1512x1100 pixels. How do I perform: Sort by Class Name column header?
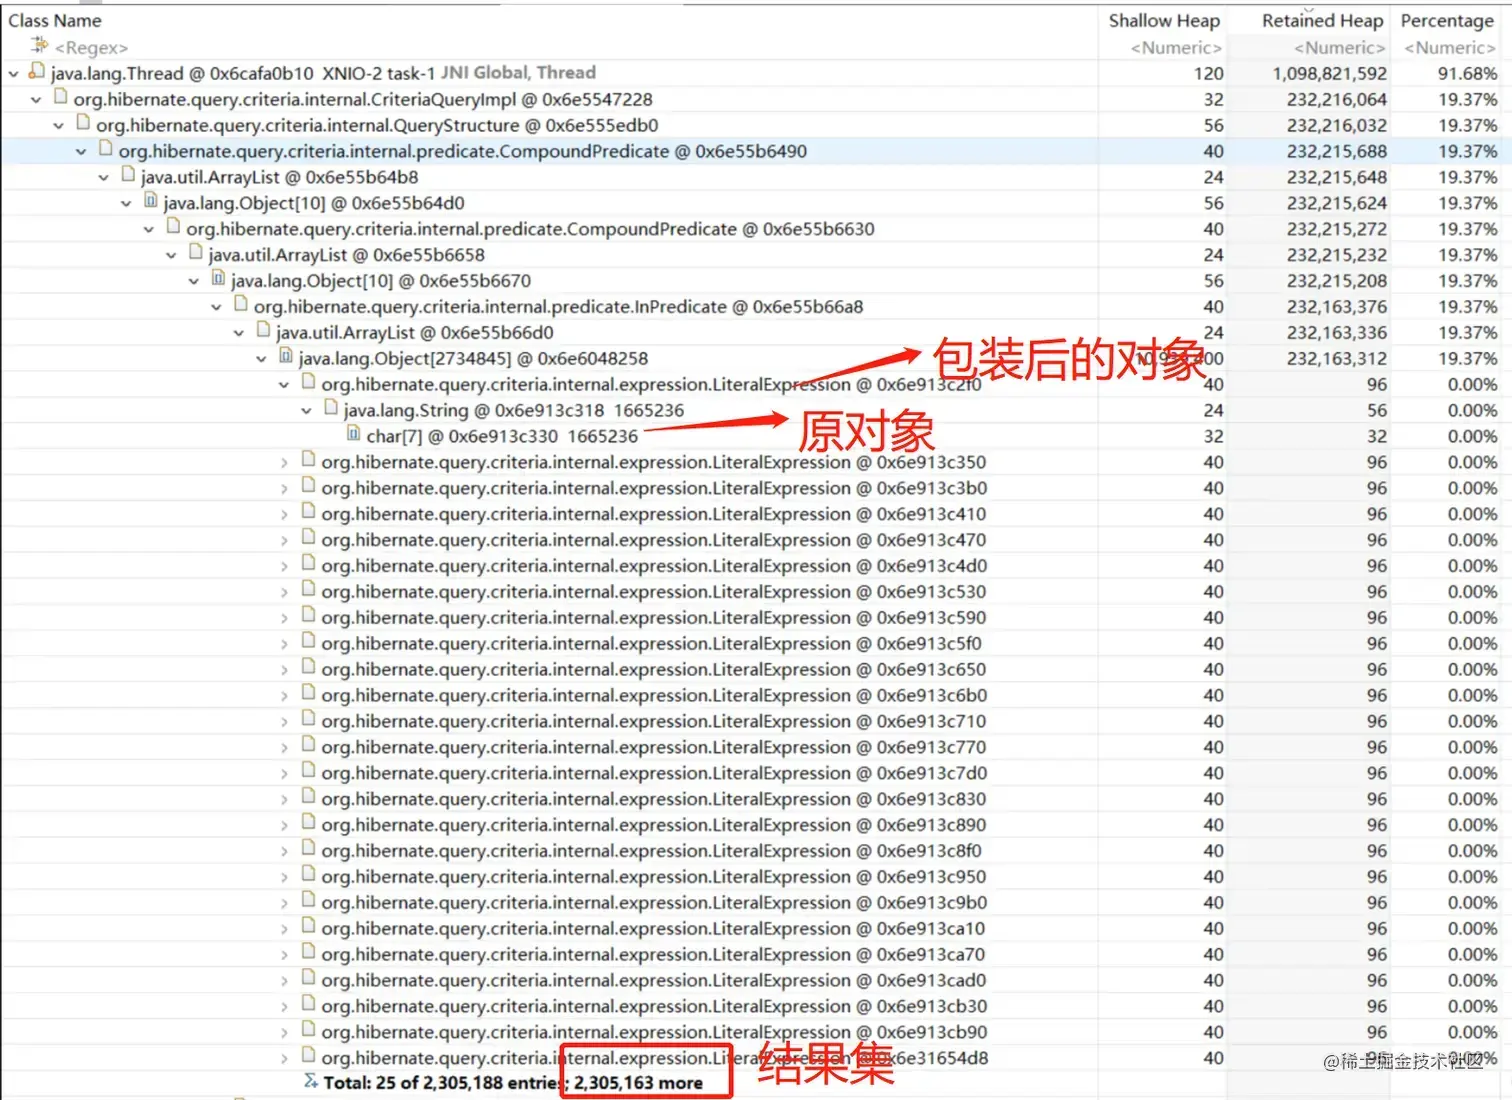(55, 20)
